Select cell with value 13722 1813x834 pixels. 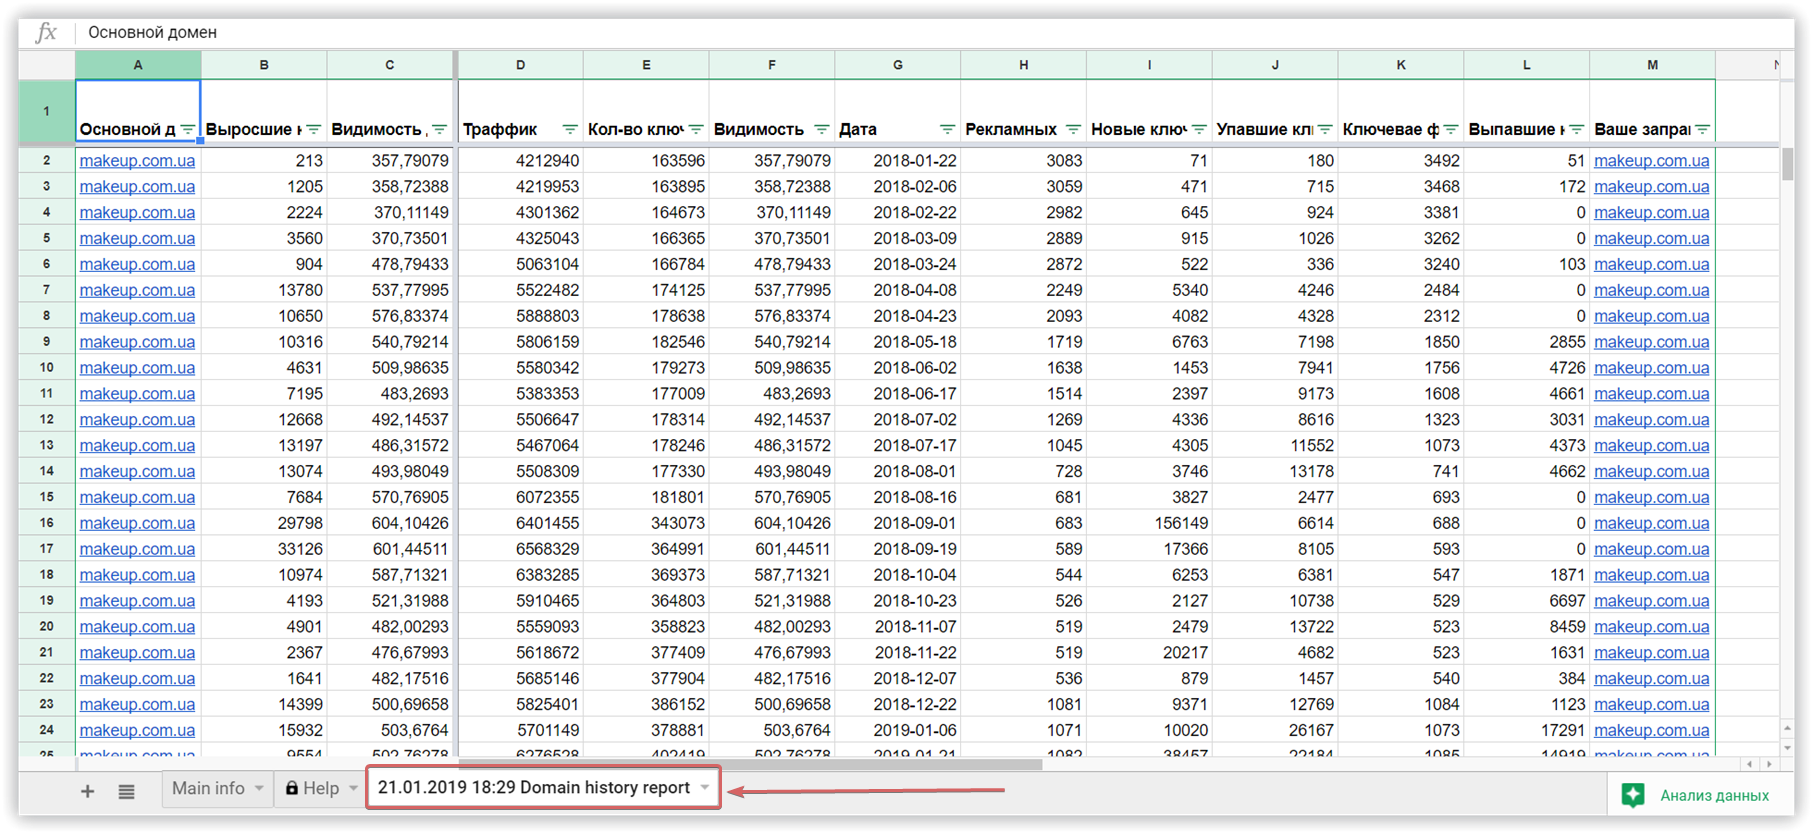coord(1275,626)
